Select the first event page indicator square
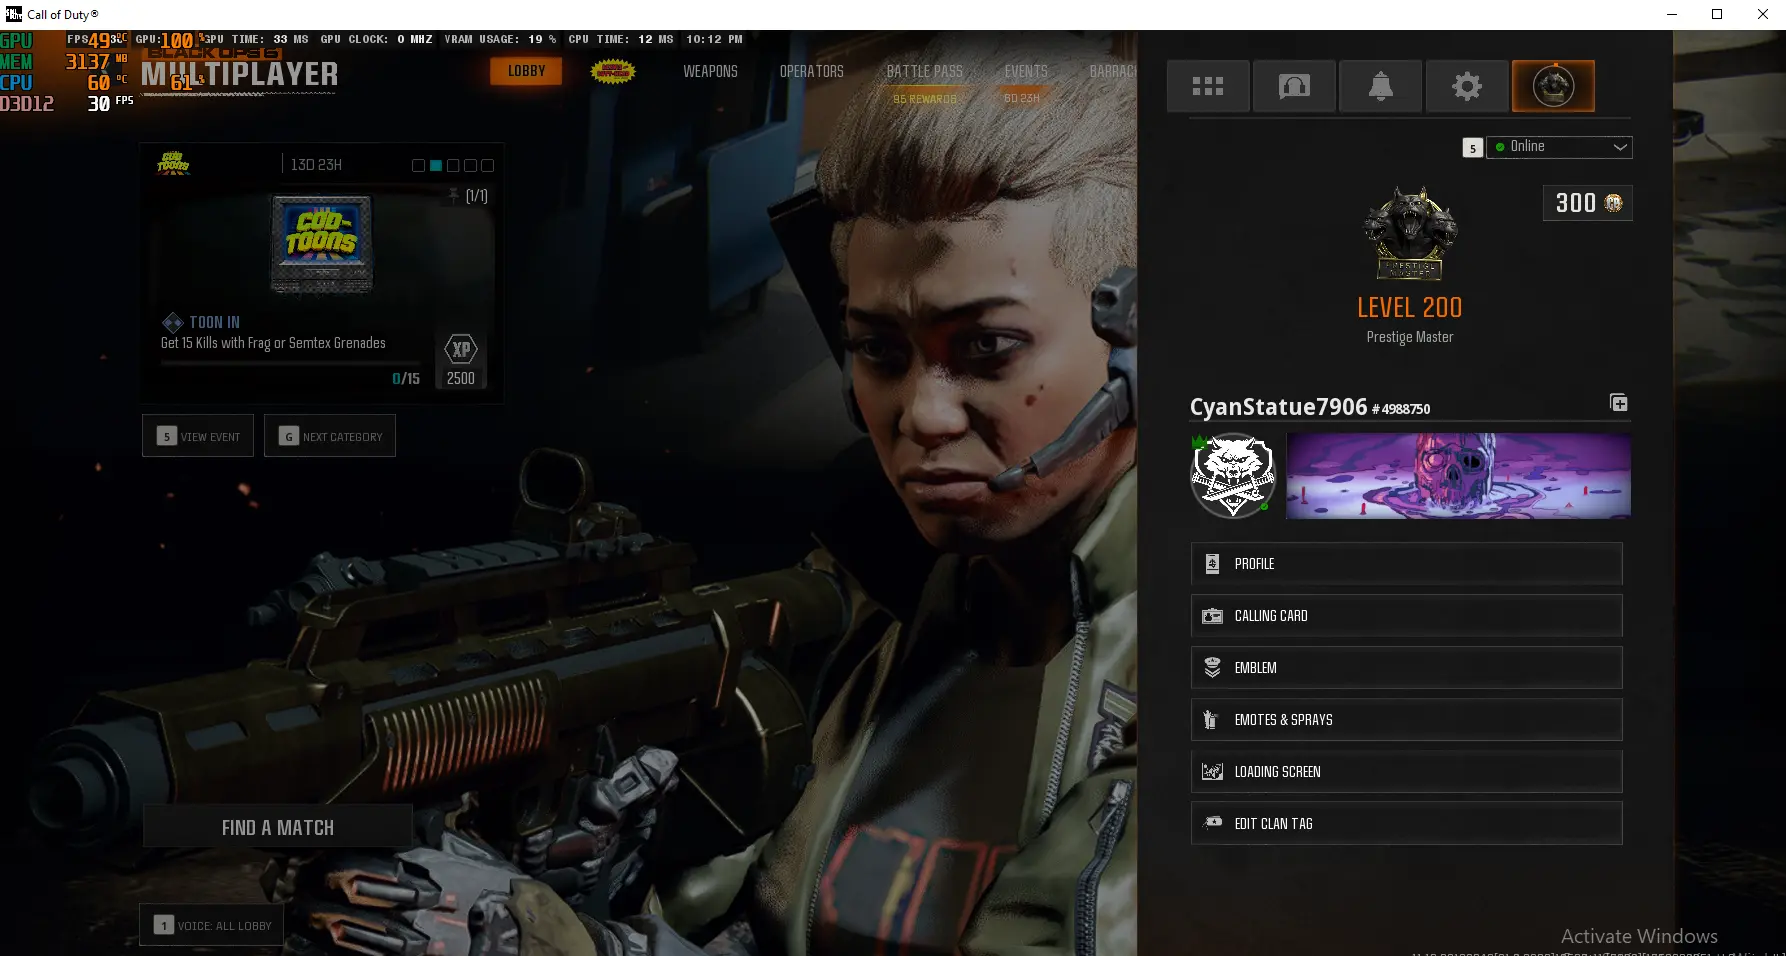Screen dimensions: 1786x956 [418, 165]
